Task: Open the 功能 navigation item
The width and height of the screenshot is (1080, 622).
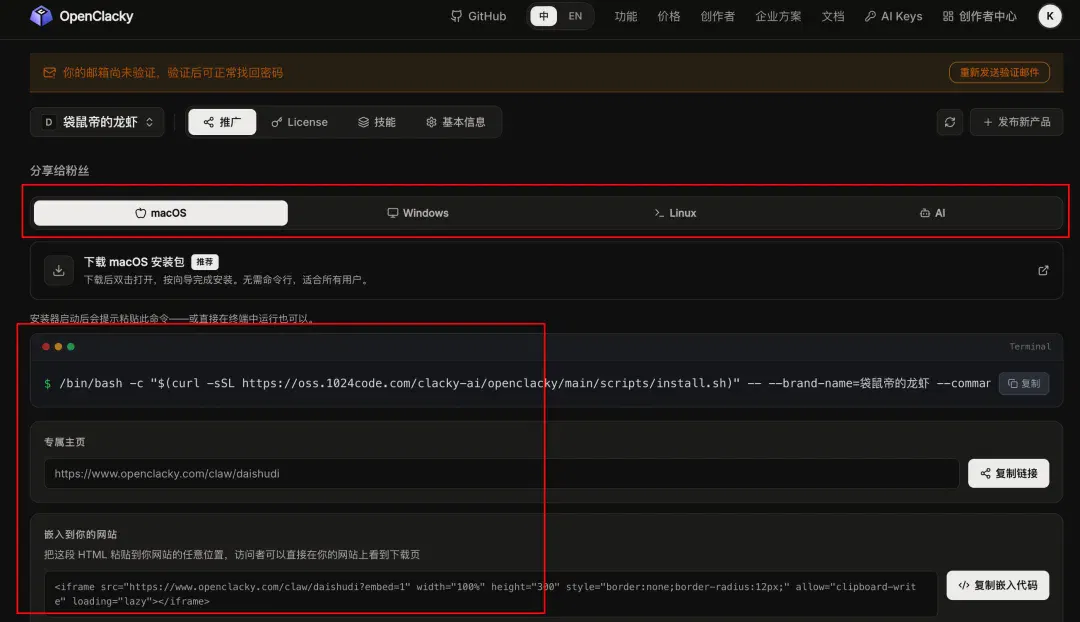Action: 625,16
